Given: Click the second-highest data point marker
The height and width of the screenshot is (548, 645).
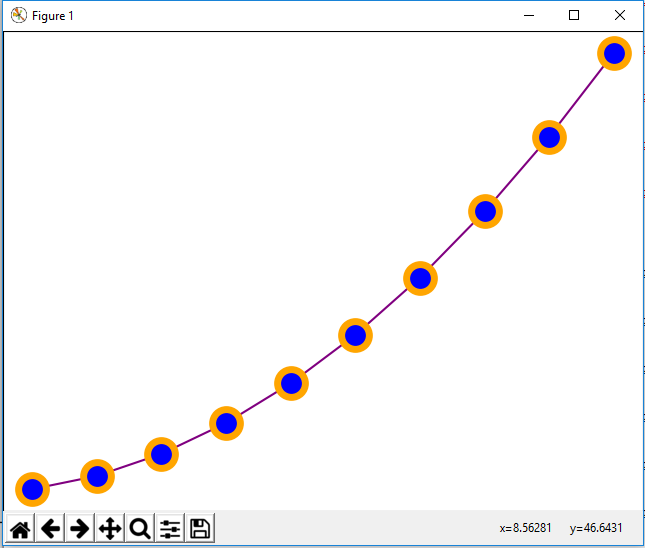Looking at the screenshot, I should tap(549, 137).
